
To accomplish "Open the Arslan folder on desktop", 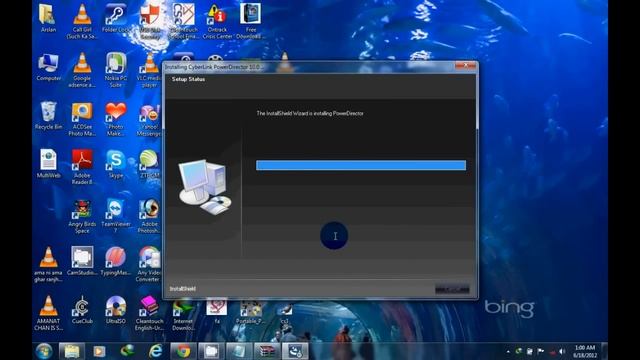I will click(48, 18).
